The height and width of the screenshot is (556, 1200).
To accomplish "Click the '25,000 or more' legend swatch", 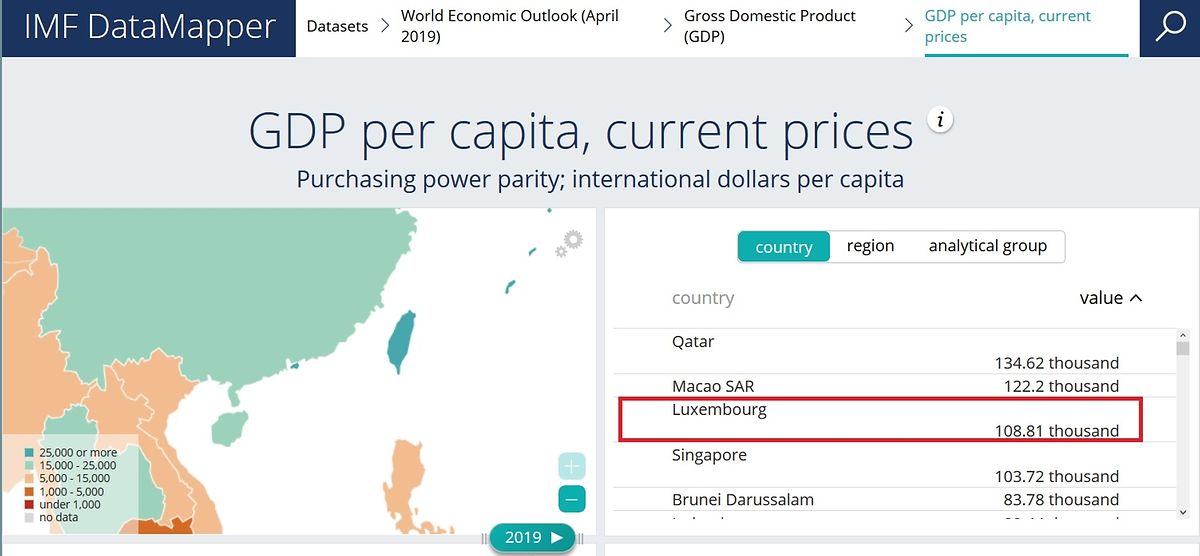I will pyautogui.click(x=29, y=453).
